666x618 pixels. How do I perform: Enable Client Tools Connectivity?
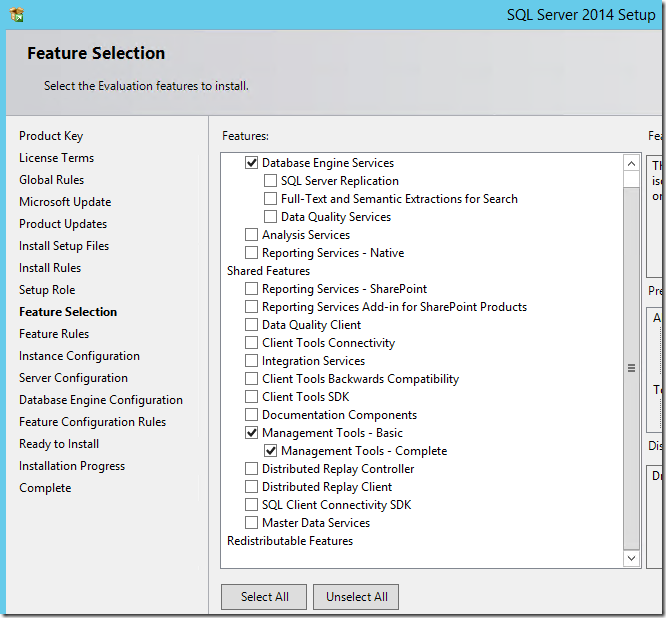pos(251,343)
